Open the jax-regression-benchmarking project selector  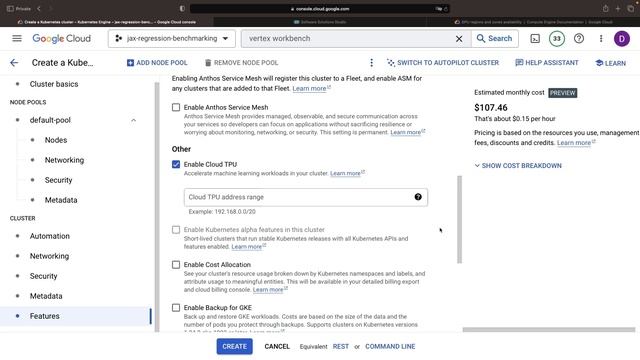(x=172, y=38)
